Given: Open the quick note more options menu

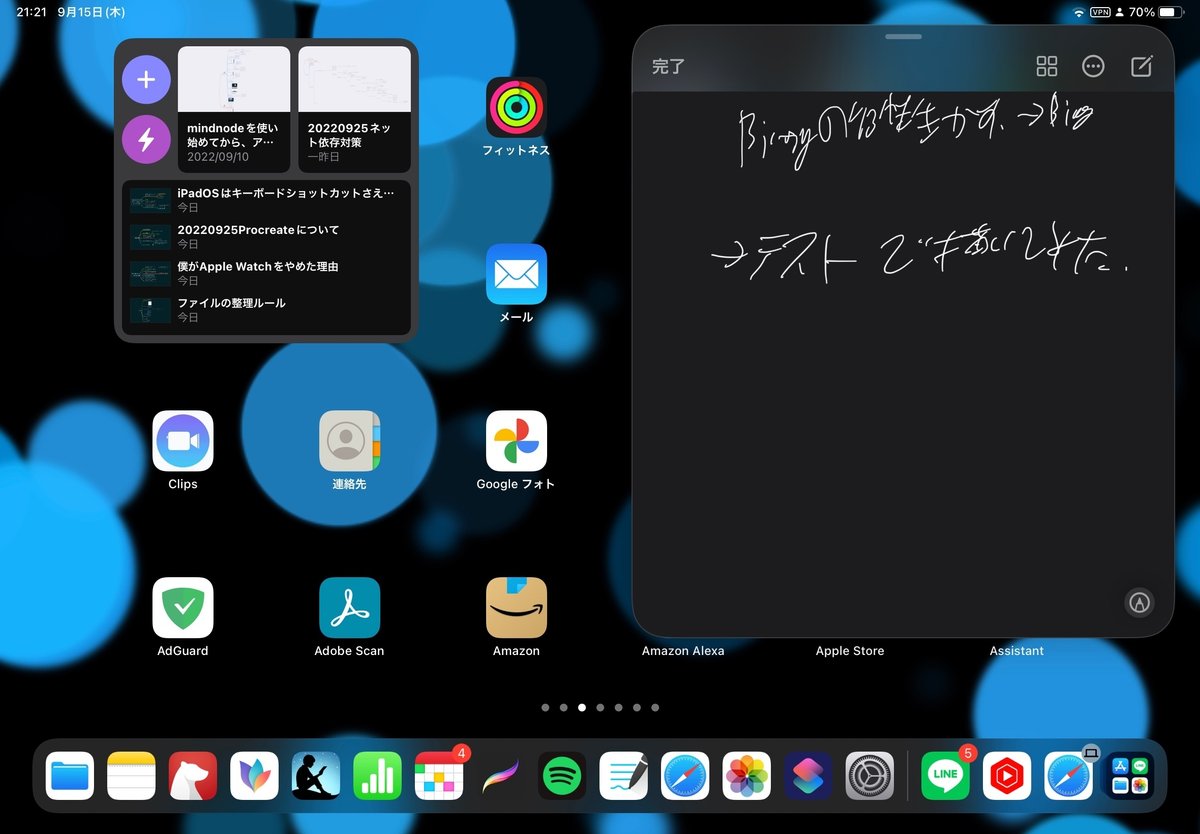Looking at the screenshot, I should point(1094,67).
